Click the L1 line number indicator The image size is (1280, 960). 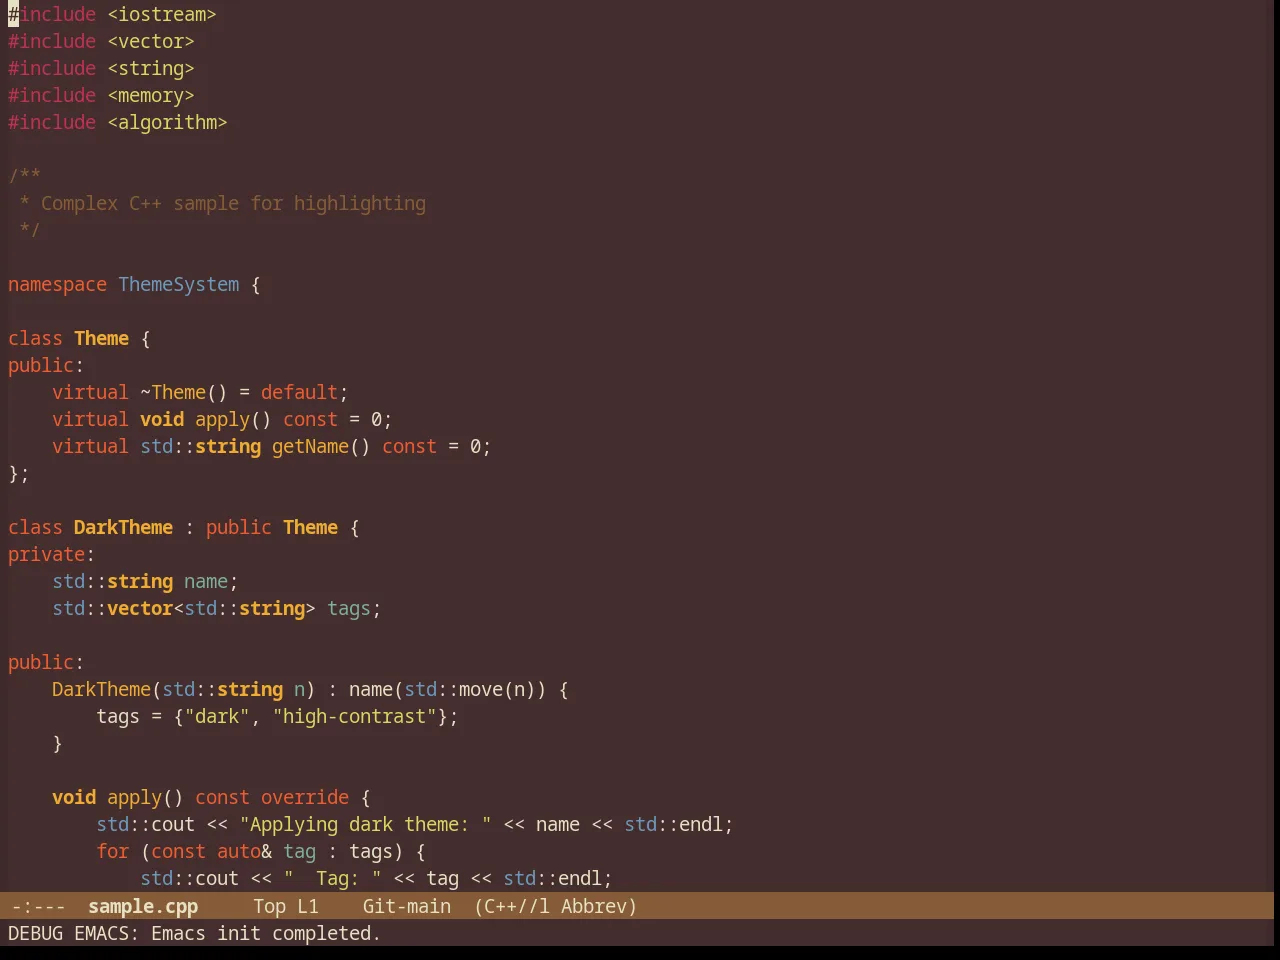(308, 906)
